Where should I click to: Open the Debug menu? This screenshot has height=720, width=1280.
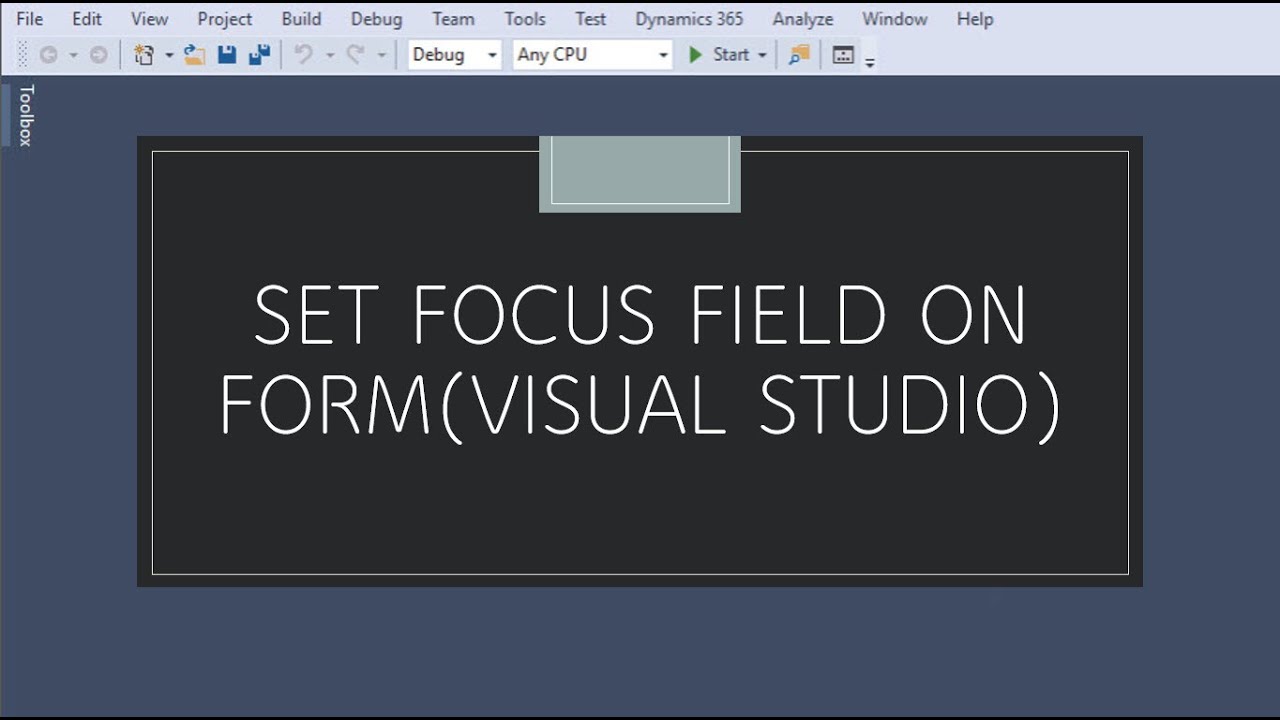click(376, 19)
